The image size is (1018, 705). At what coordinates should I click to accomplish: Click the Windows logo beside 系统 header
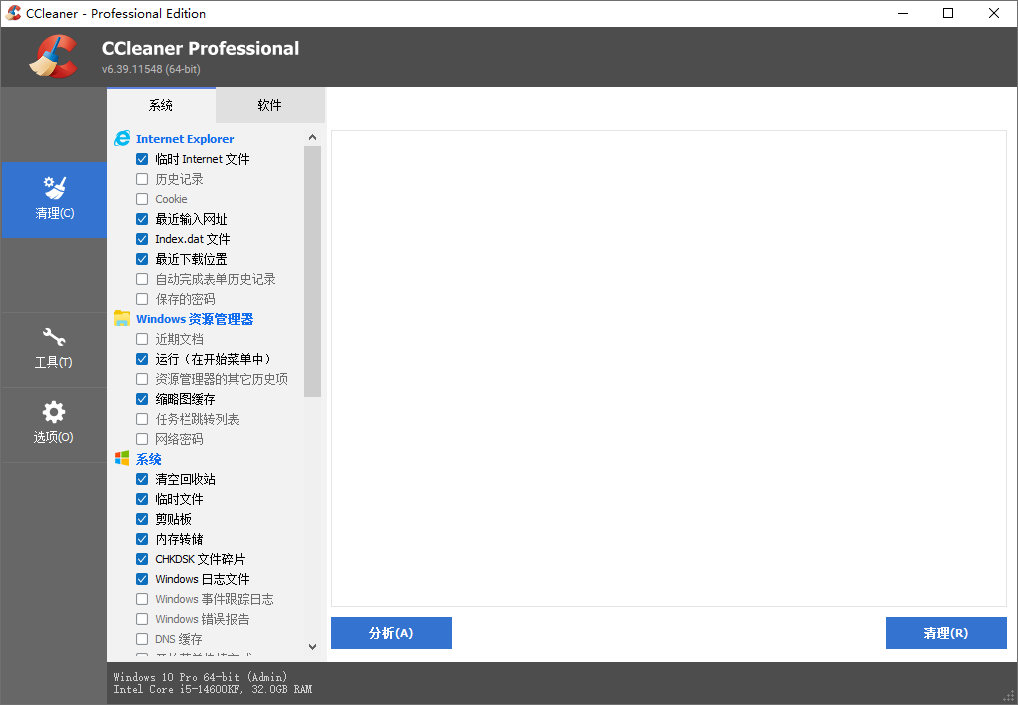122,458
